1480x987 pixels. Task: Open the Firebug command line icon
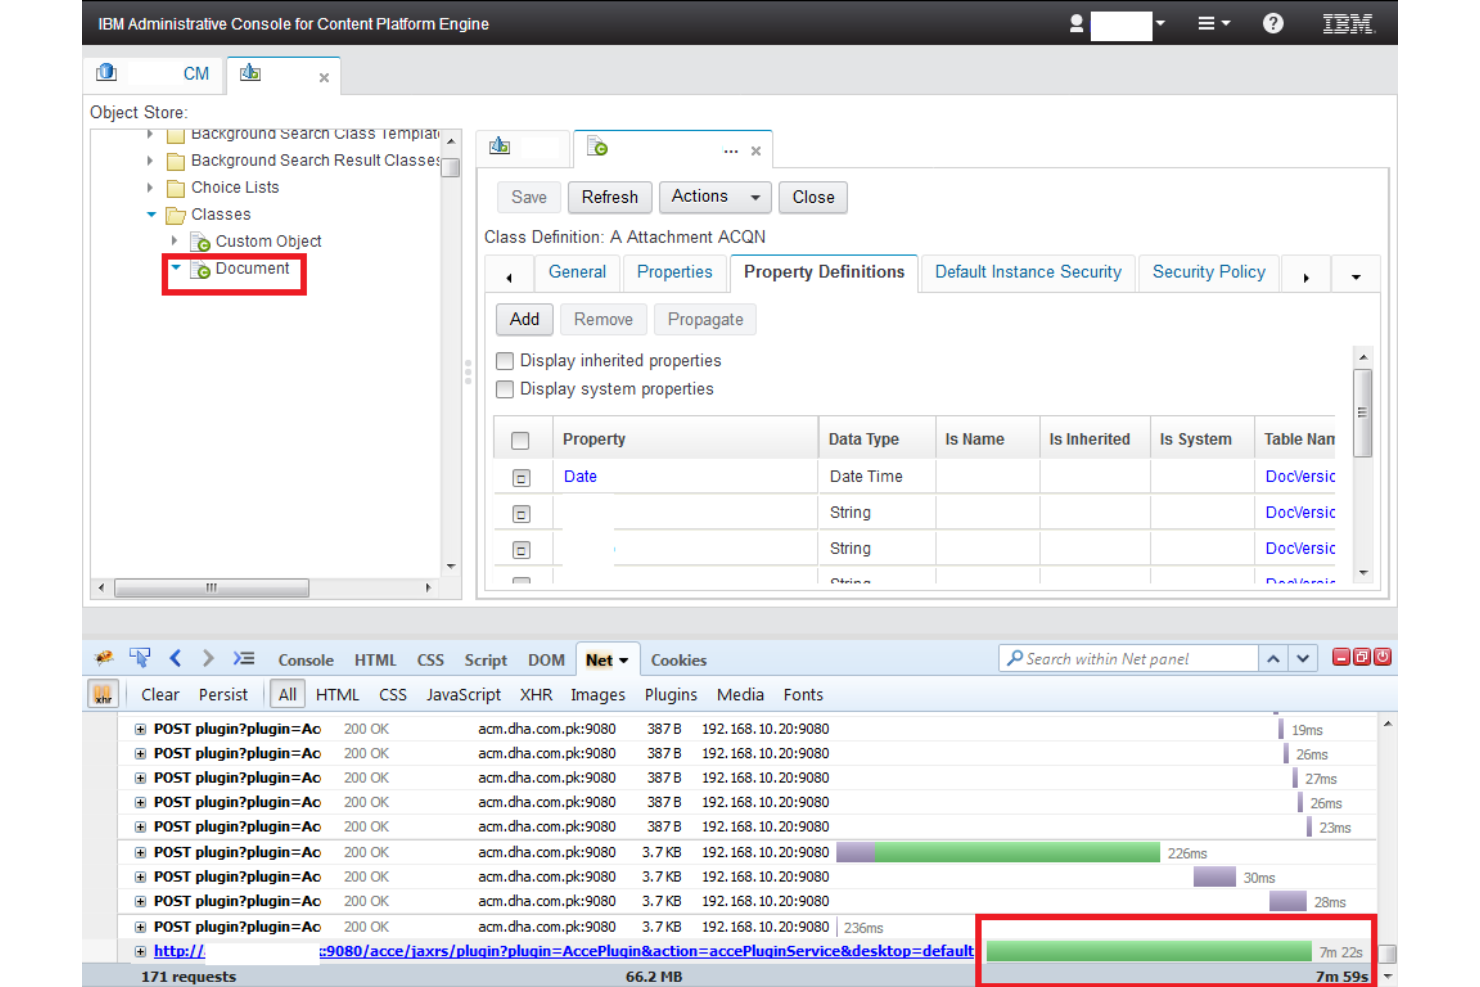coord(243,658)
